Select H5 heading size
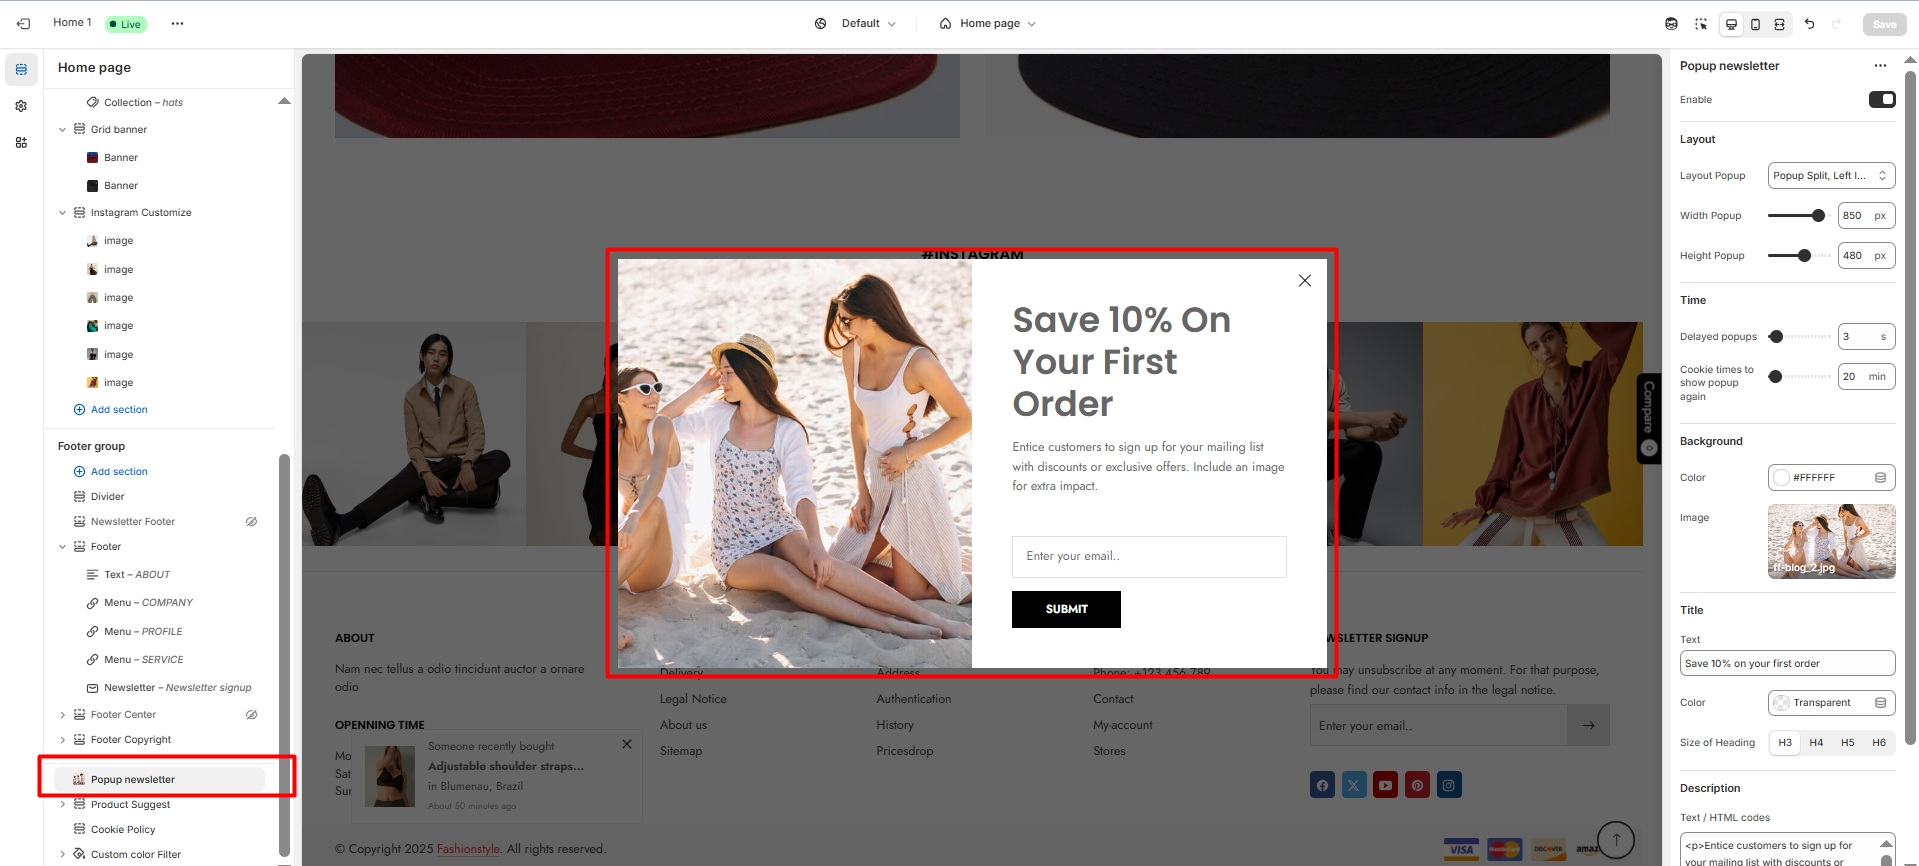 [1847, 742]
